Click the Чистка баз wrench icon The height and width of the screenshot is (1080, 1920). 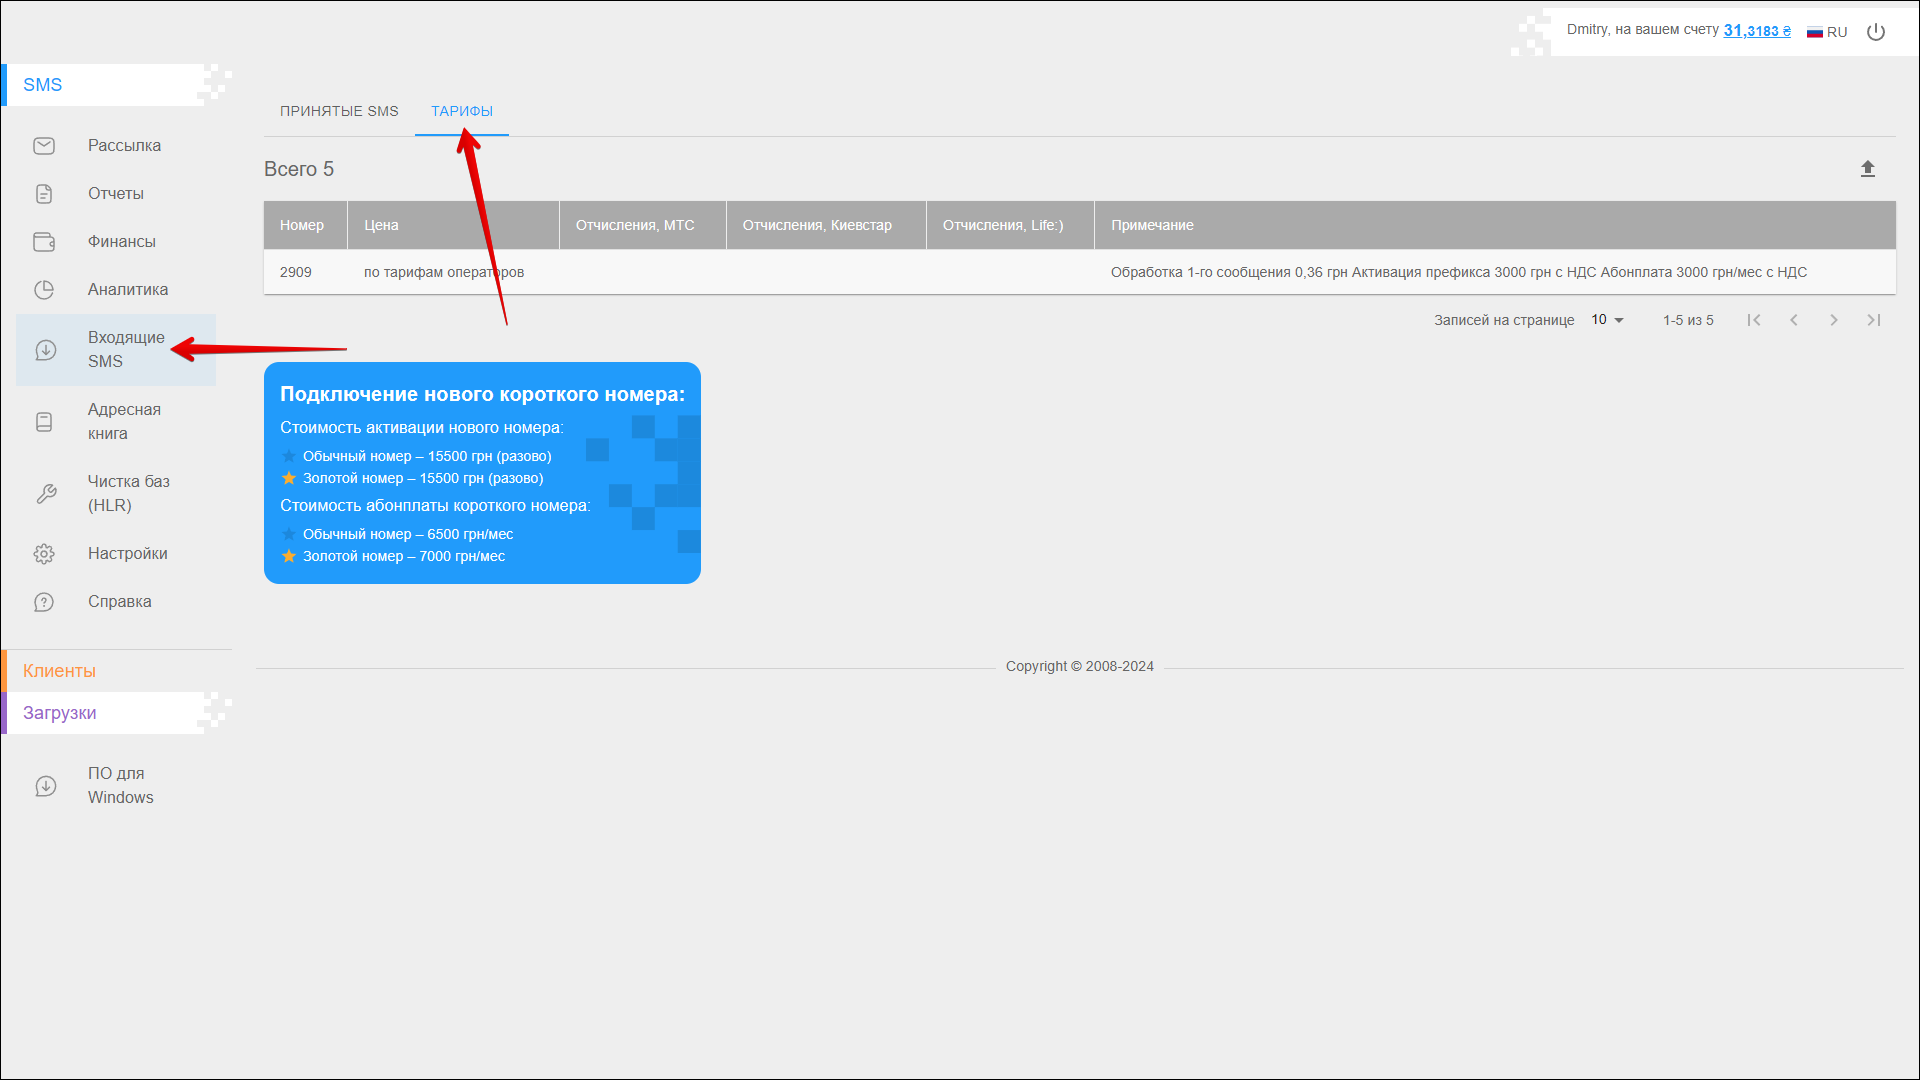tap(46, 494)
